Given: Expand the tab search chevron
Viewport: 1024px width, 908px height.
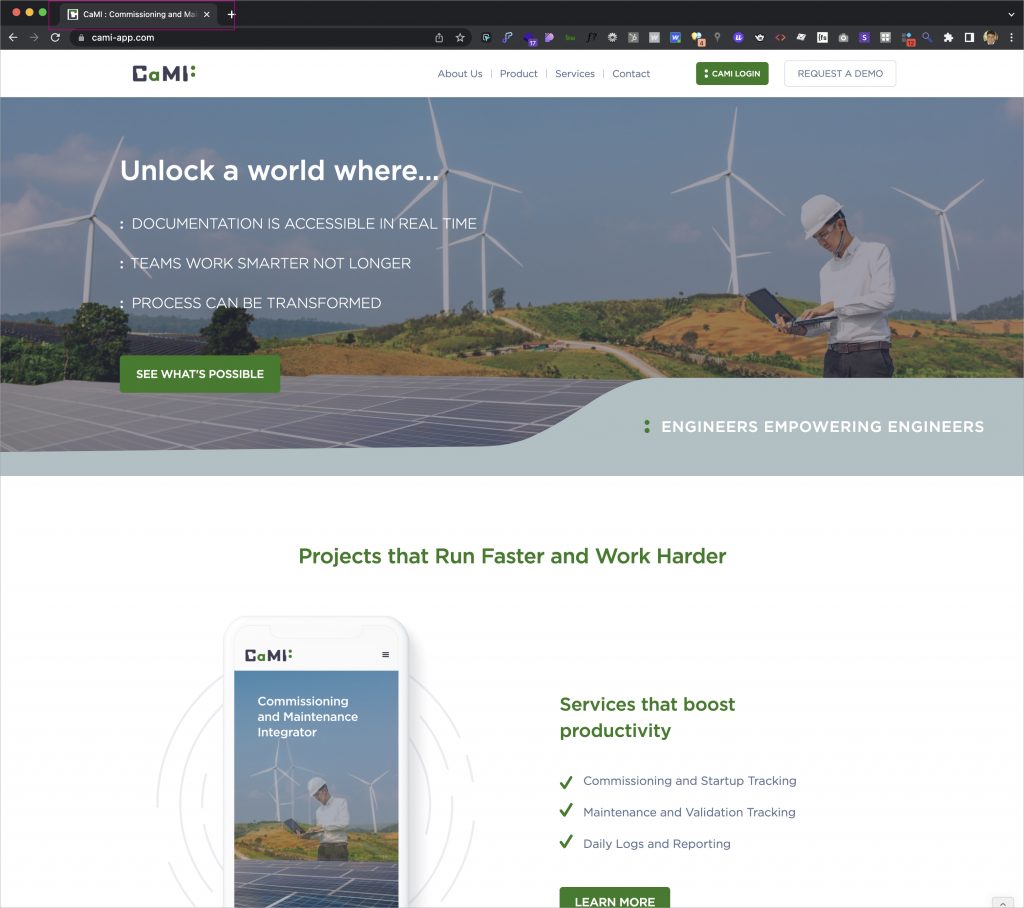Looking at the screenshot, I should coord(1012,14).
